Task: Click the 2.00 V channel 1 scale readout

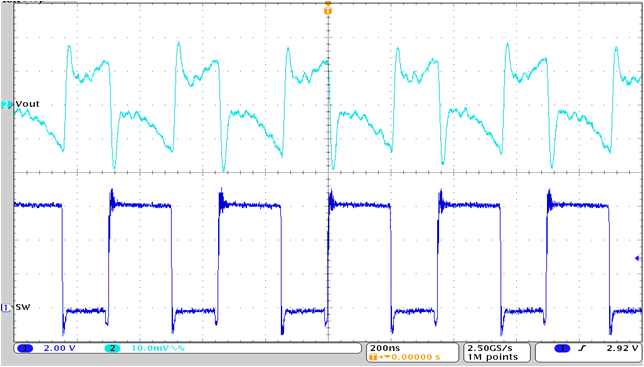Action: click(60, 348)
